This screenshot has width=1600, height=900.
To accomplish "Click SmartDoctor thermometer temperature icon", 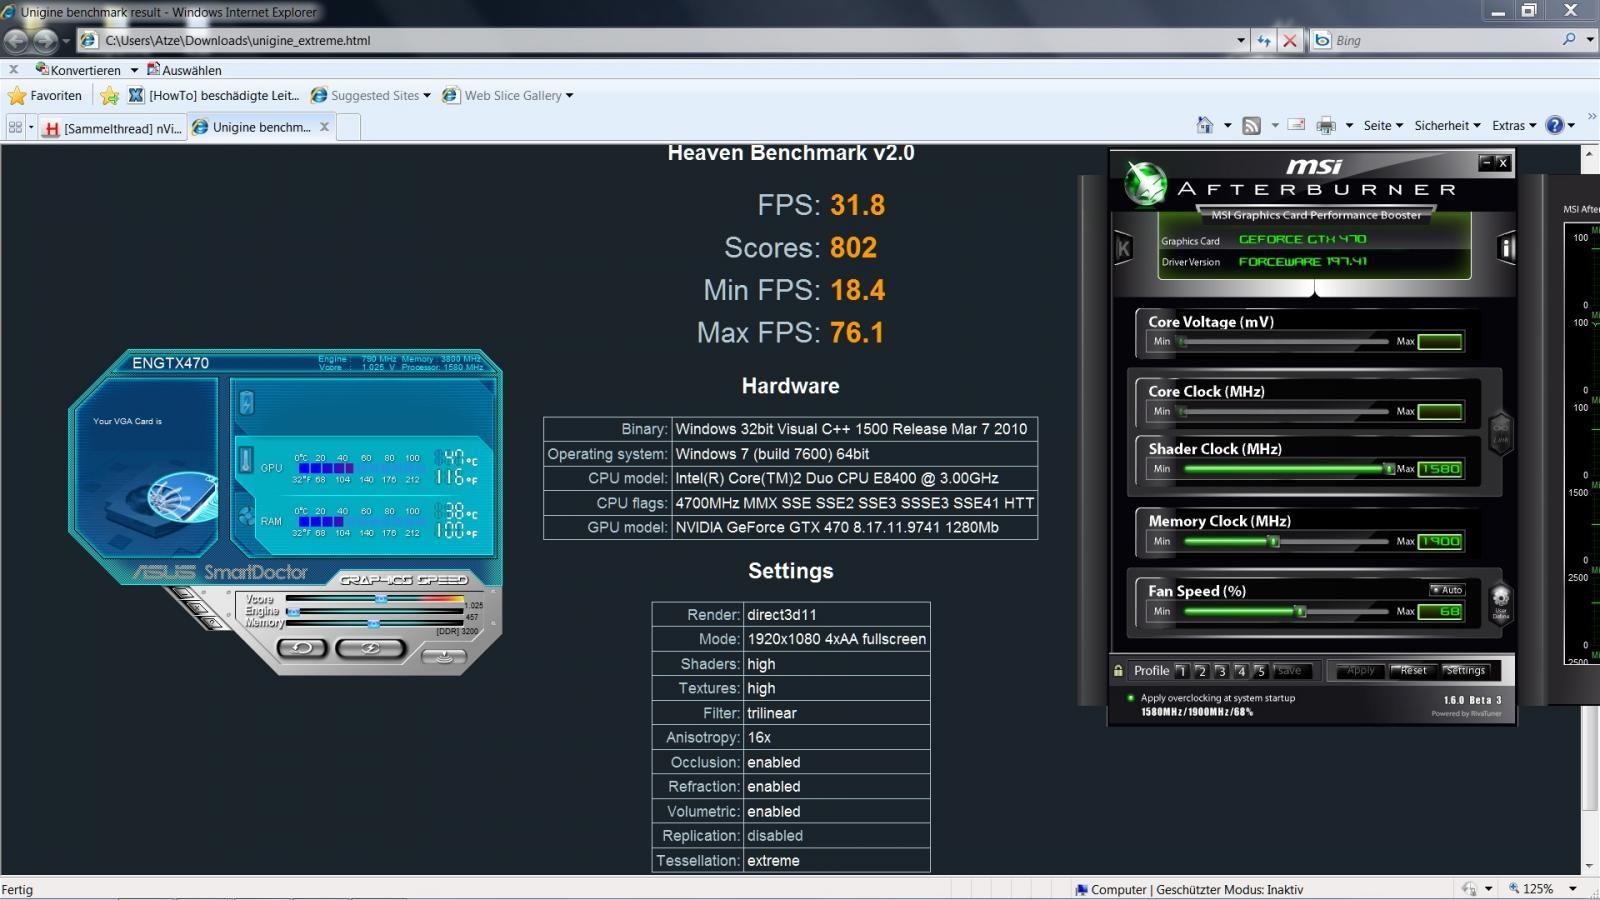I will pyautogui.click(x=246, y=460).
